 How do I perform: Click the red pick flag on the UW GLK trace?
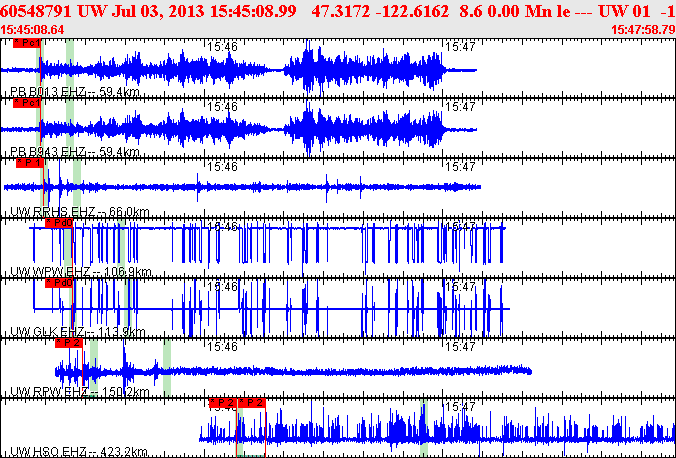tap(61, 283)
